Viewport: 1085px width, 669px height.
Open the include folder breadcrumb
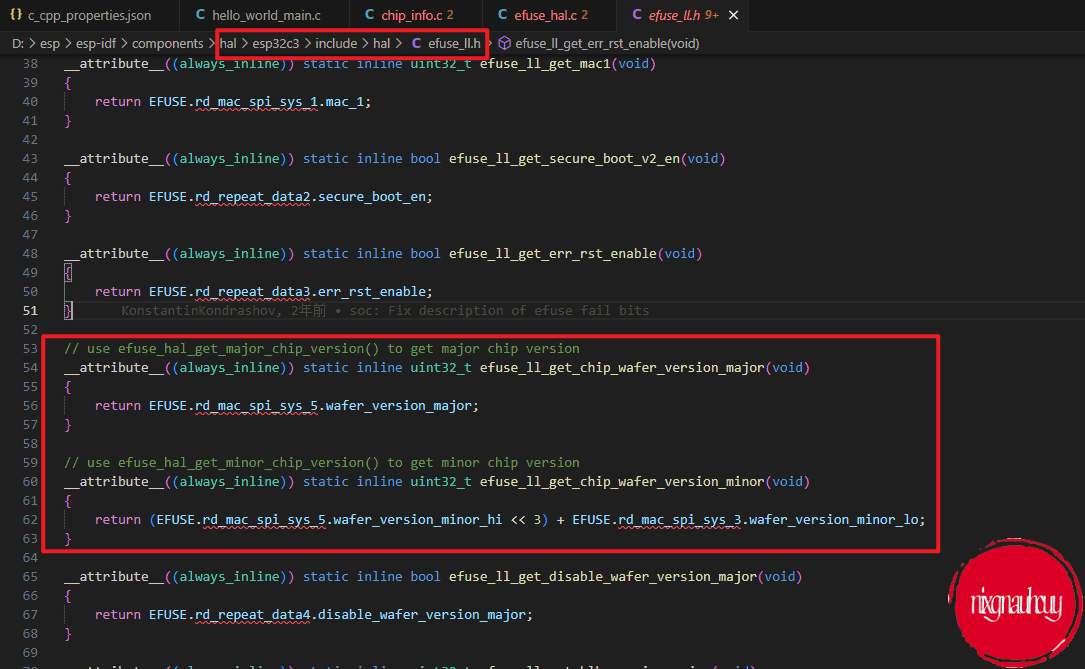337,43
